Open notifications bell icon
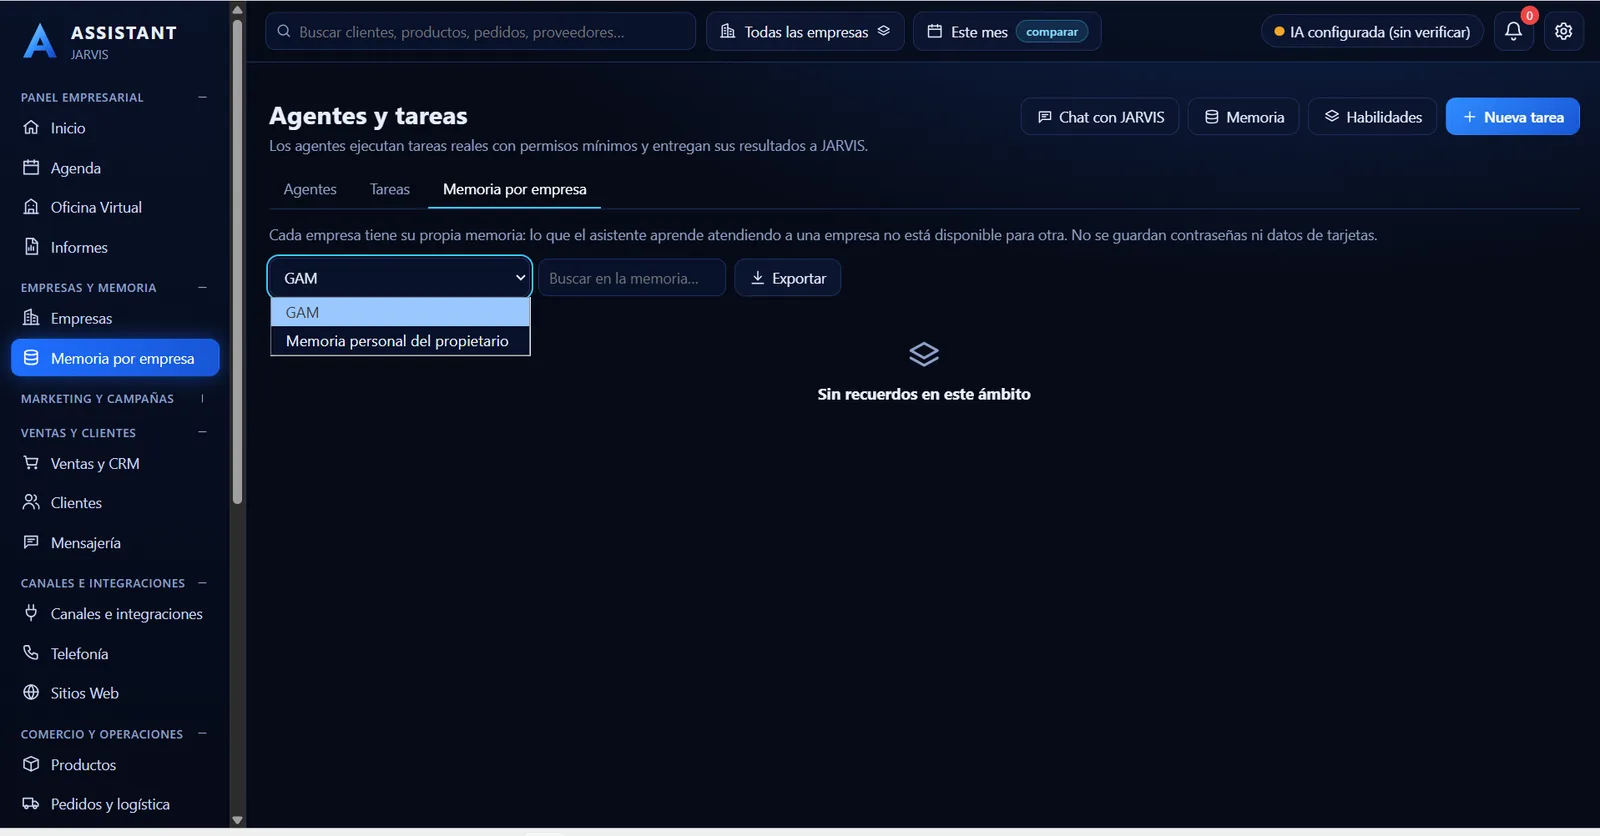The image size is (1600, 836). (1513, 31)
